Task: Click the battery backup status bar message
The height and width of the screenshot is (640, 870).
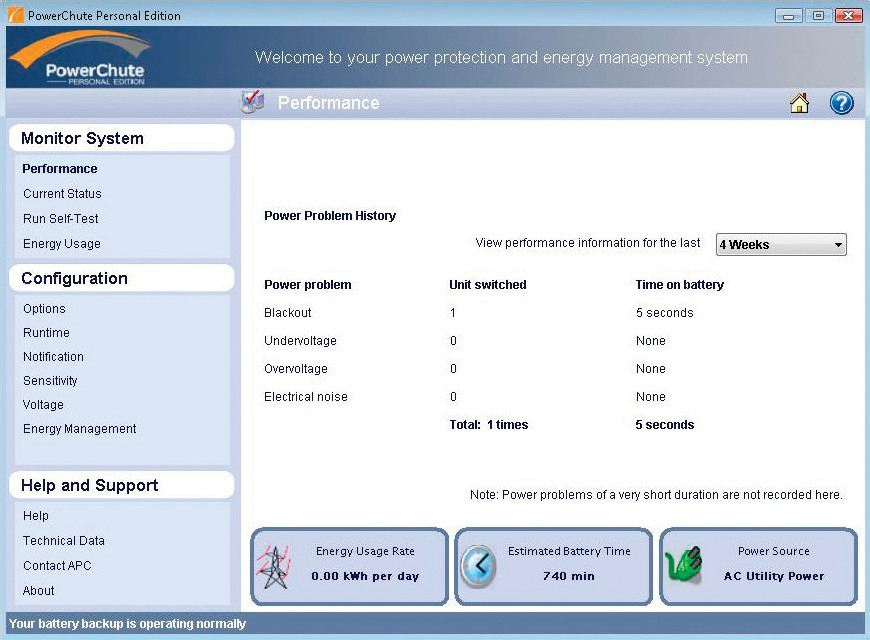Action: pyautogui.click(x=127, y=624)
